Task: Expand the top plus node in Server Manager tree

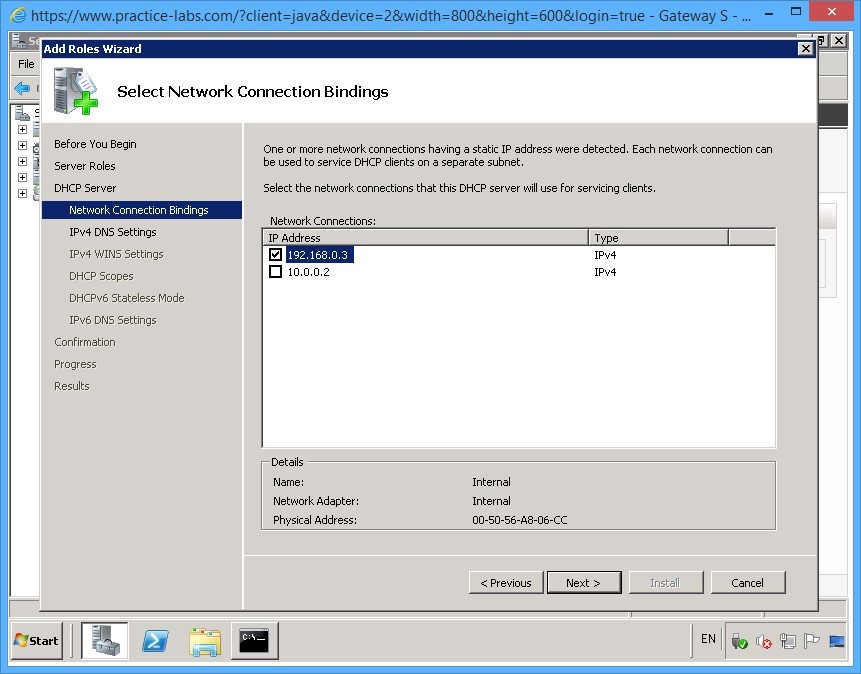Action: click(22, 130)
